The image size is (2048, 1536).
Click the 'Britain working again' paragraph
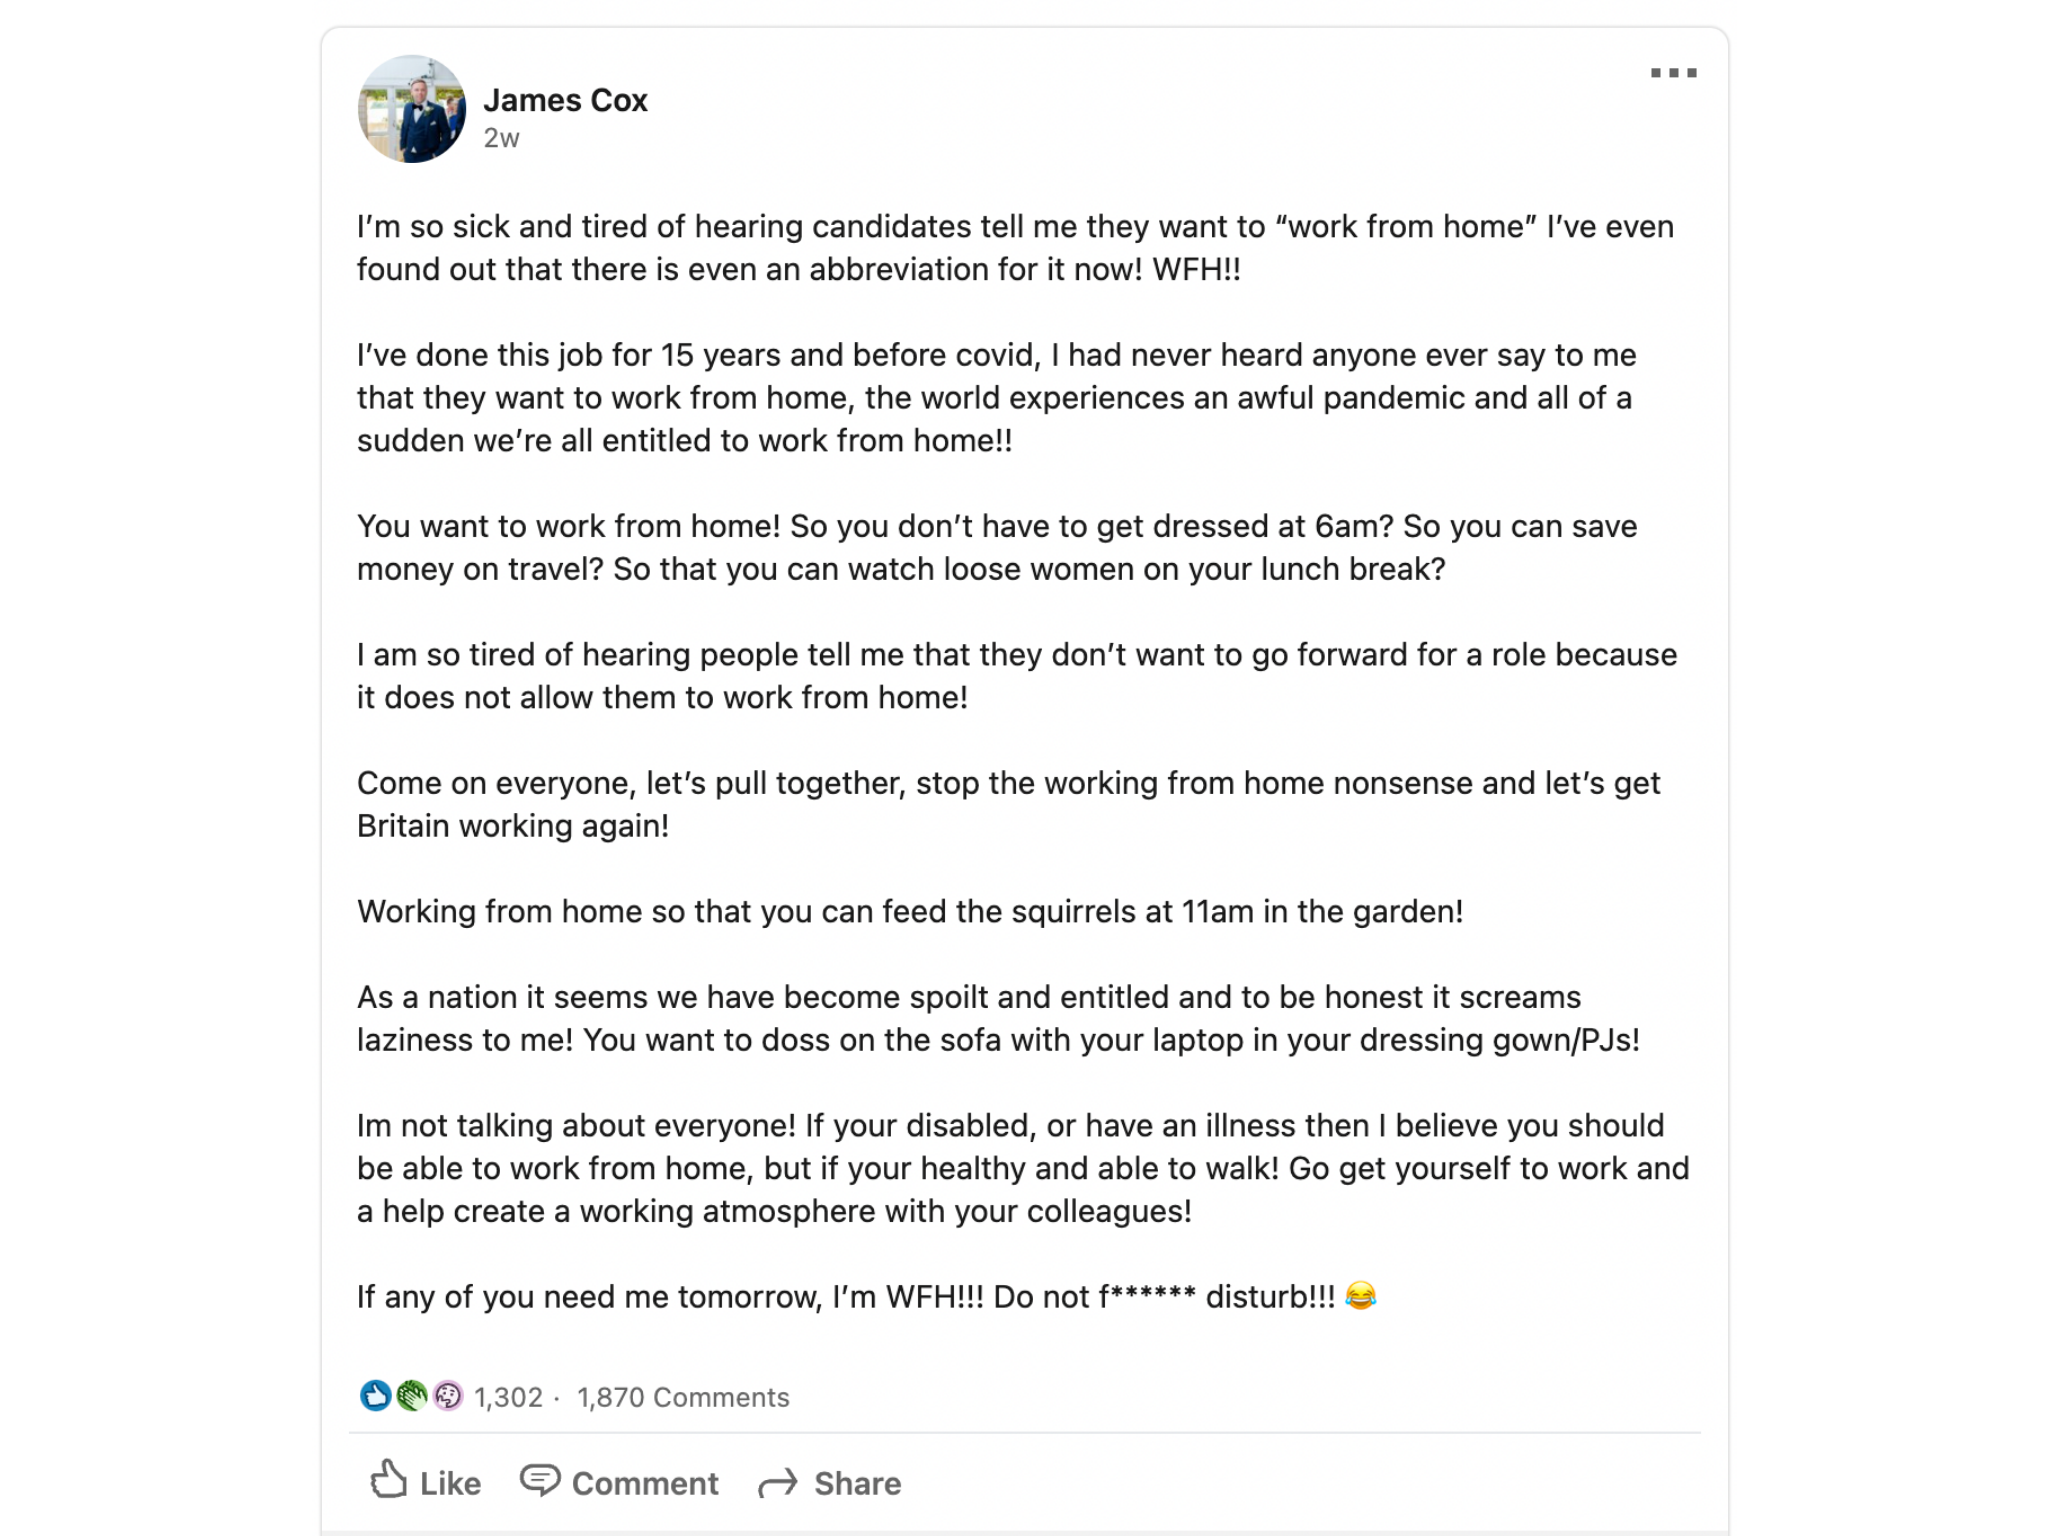[1008, 804]
